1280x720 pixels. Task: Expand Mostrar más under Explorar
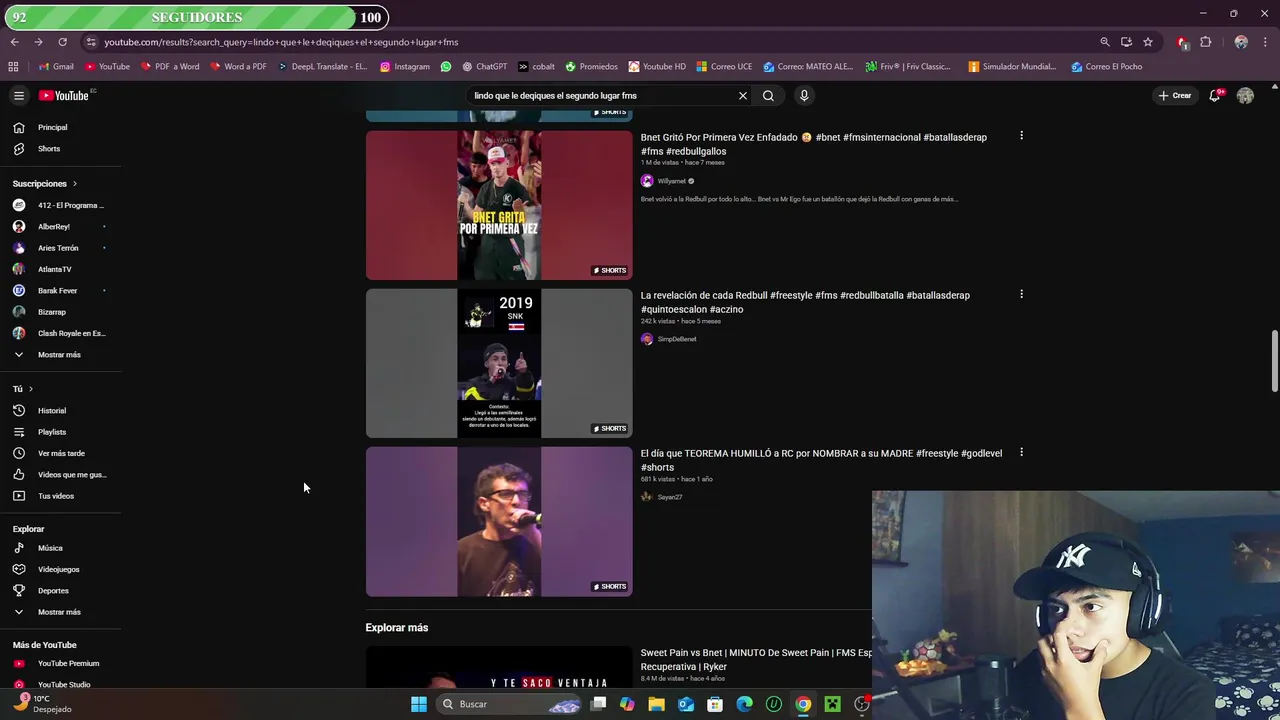coord(60,612)
